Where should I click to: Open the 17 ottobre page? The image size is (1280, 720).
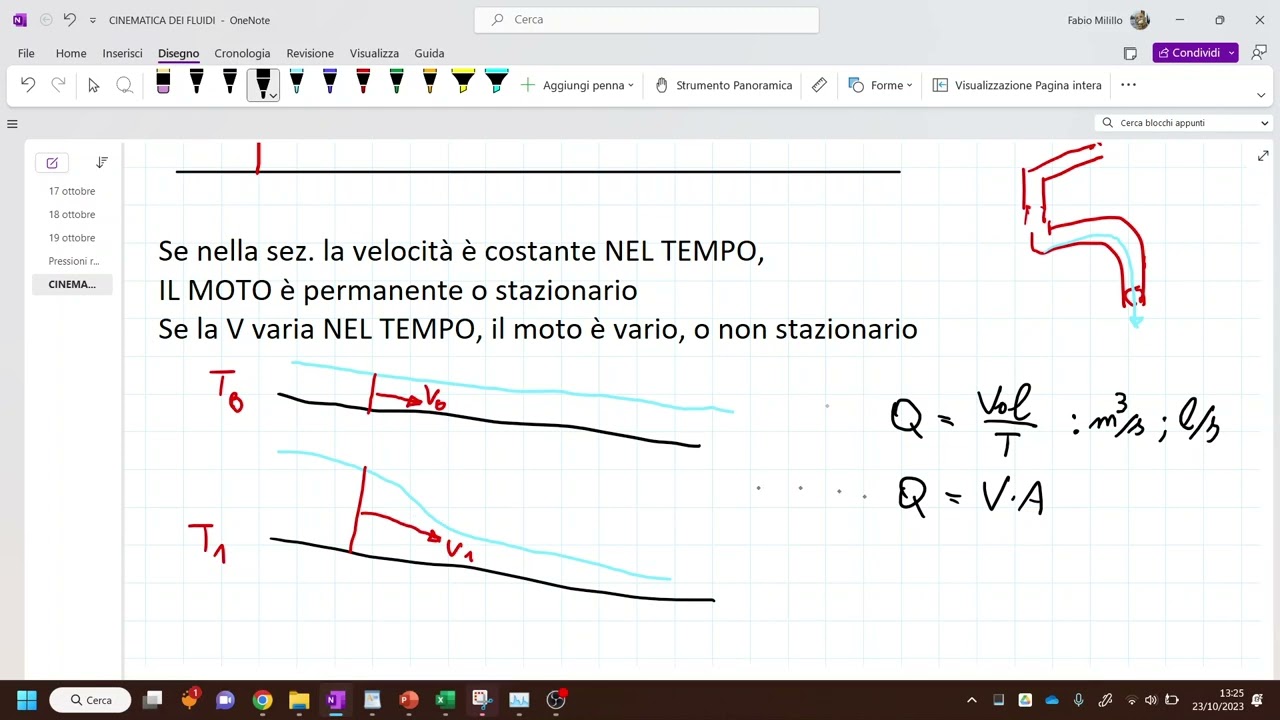[72, 191]
